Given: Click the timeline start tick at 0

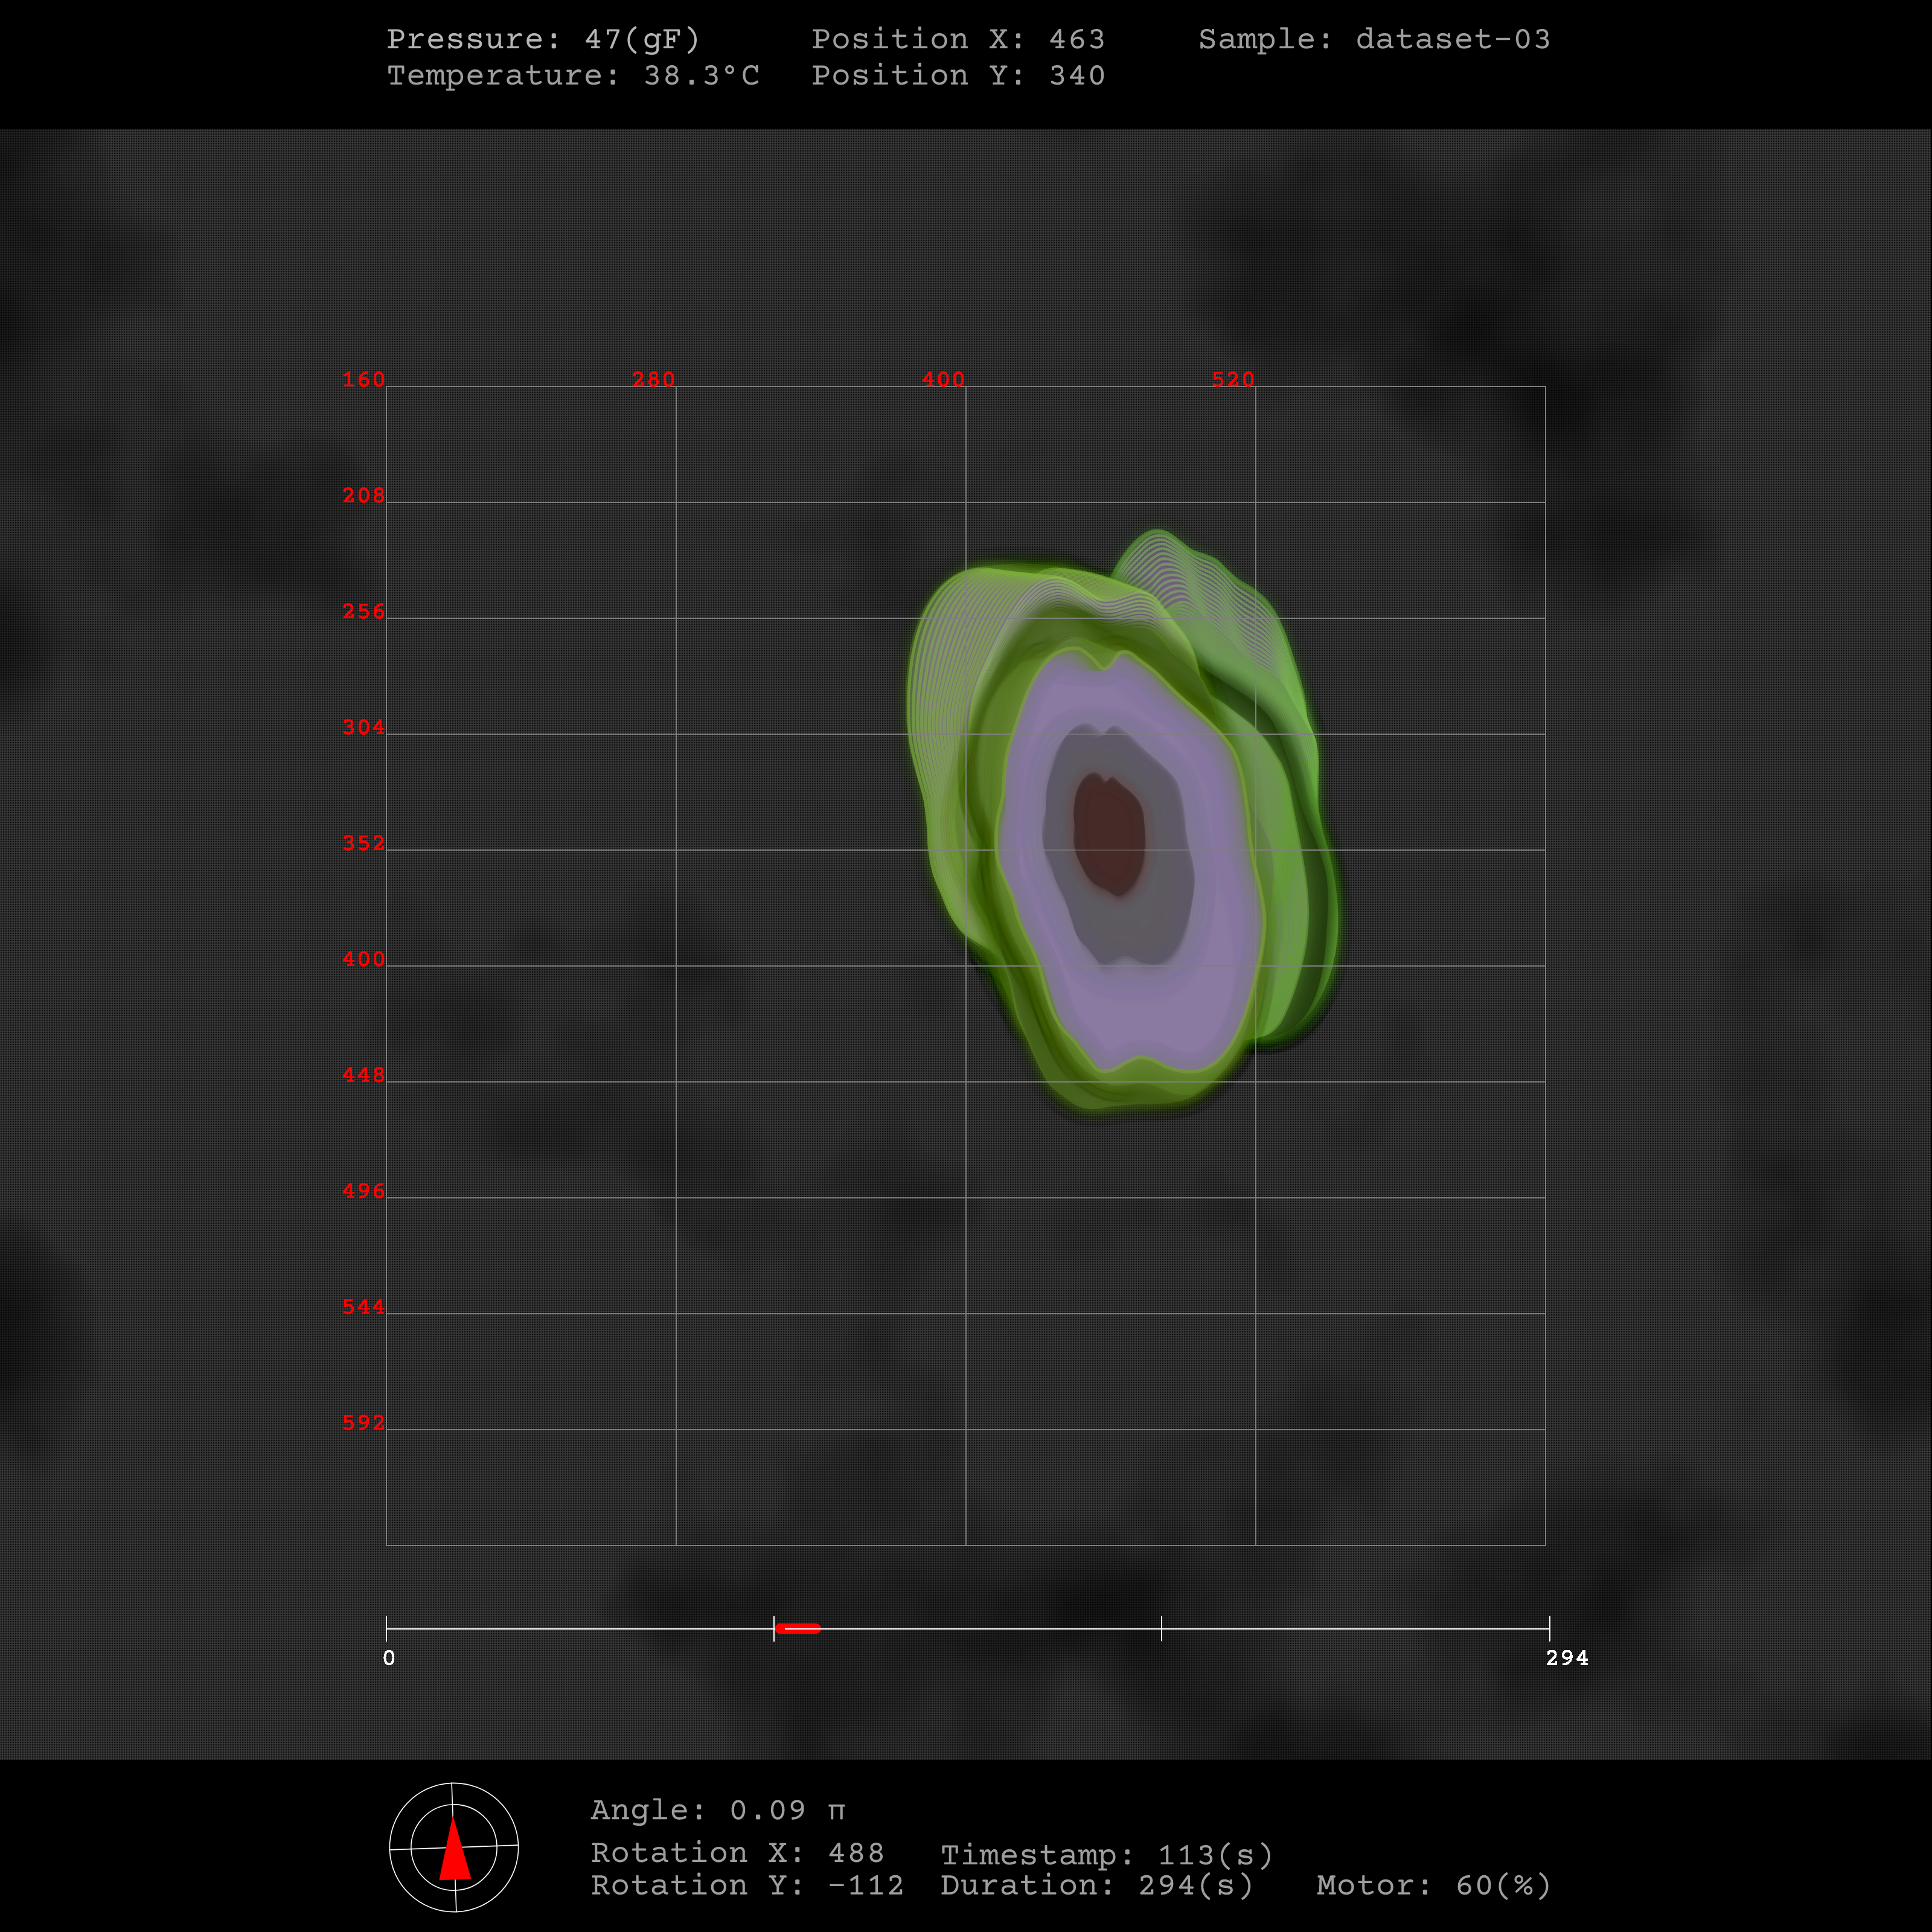Looking at the screenshot, I should click(387, 1629).
